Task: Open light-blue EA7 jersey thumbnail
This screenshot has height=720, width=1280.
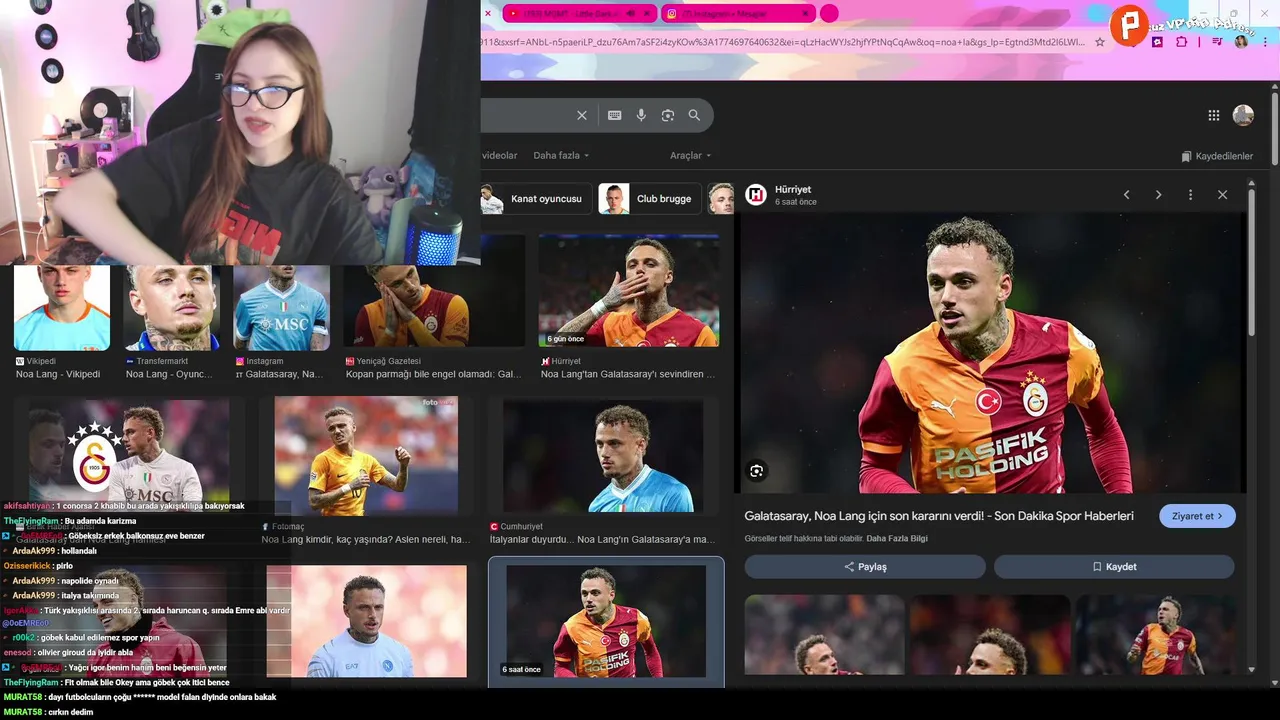Action: point(366,621)
